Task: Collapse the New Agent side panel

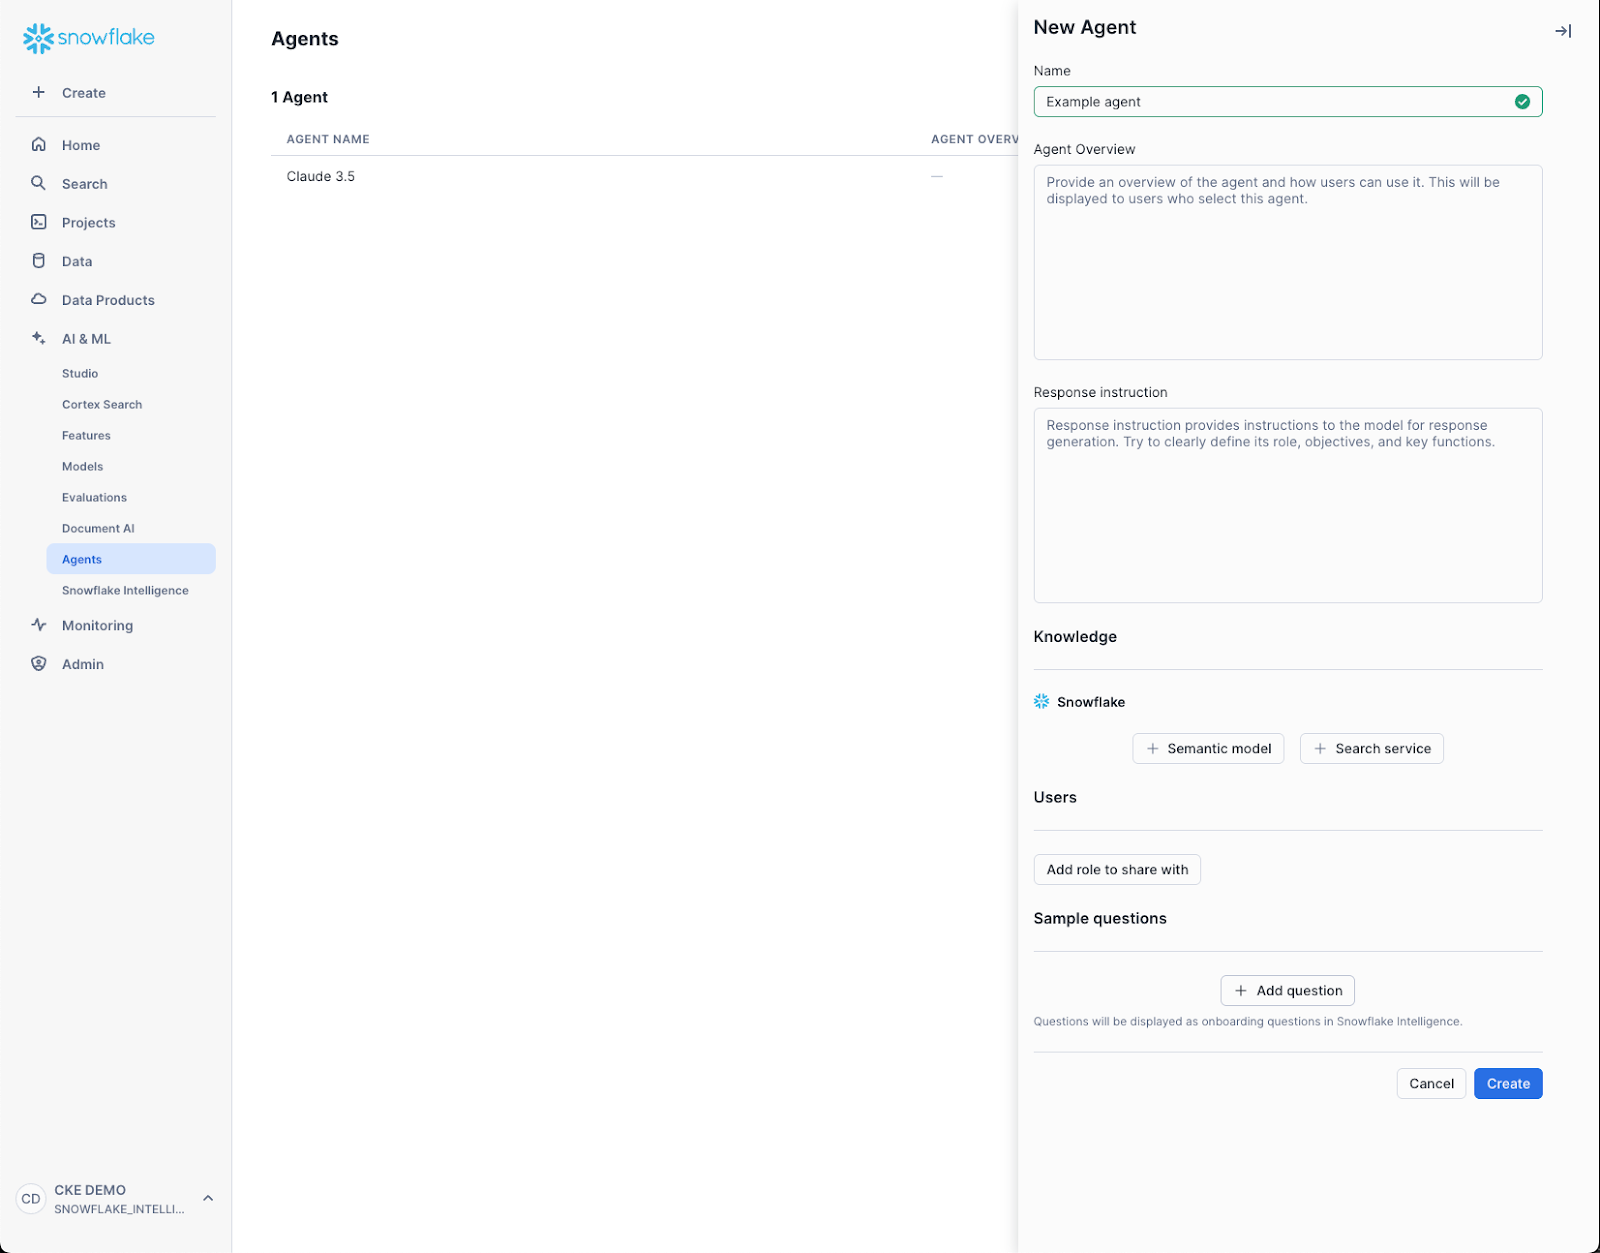Action: tap(1562, 31)
